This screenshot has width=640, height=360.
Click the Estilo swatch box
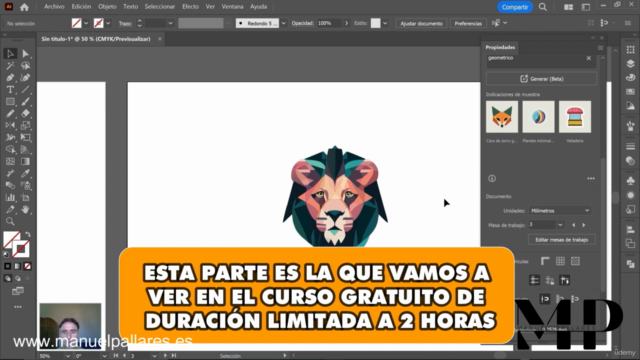click(x=376, y=23)
